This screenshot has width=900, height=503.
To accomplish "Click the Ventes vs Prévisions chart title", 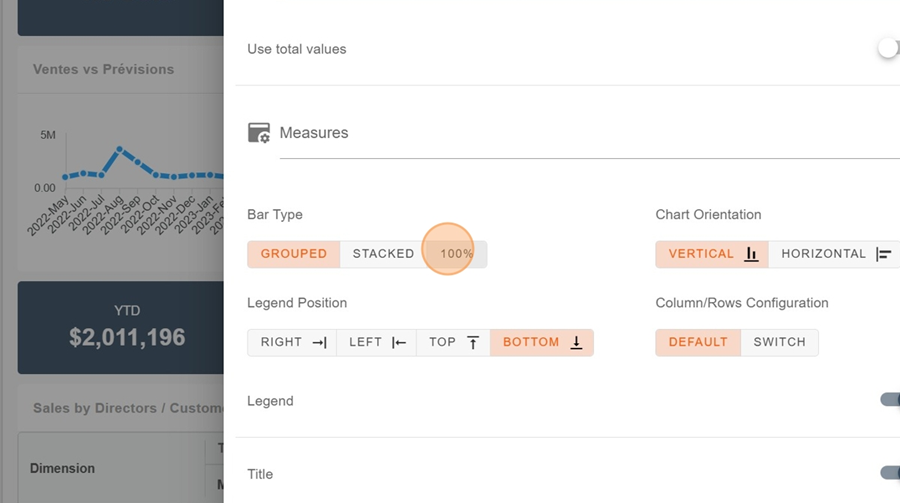I will point(104,70).
